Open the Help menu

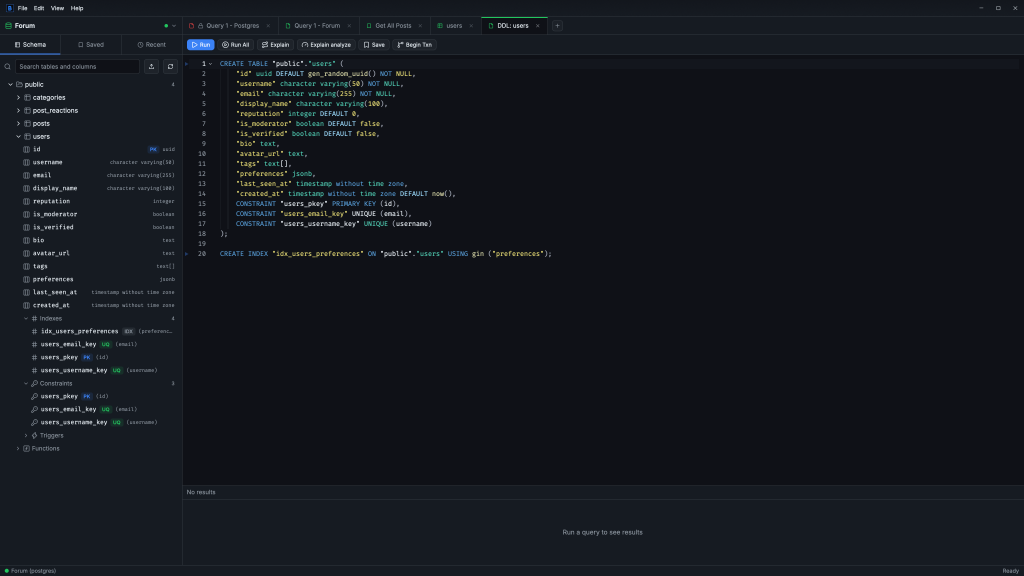[x=77, y=8]
